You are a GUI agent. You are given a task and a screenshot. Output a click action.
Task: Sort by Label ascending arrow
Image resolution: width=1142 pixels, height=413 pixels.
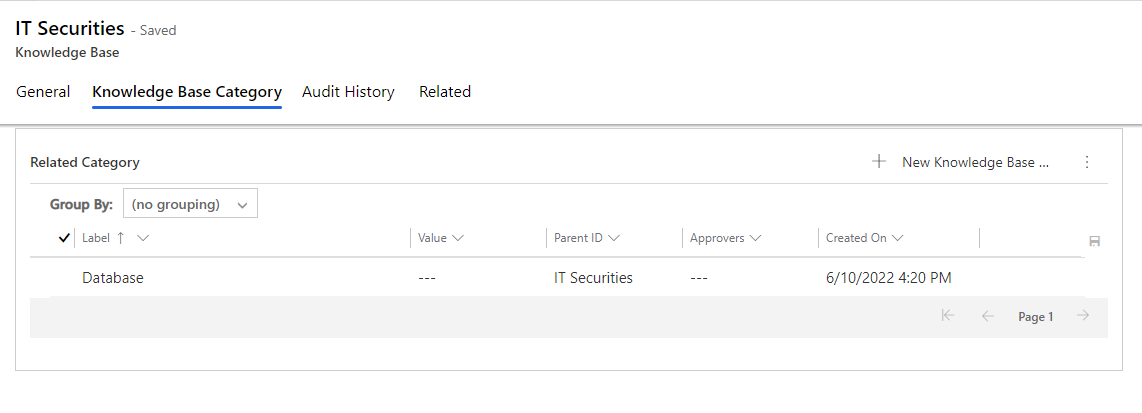tap(121, 237)
